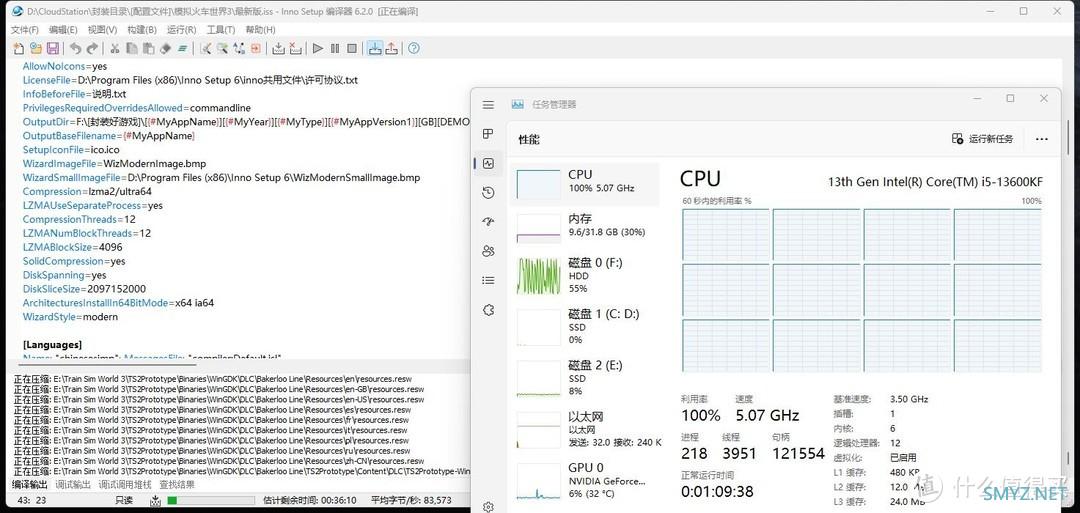Screen dimensions: 1080x513
Task: Click the Cut scissors icon
Action: pyautogui.click(x=115, y=48)
